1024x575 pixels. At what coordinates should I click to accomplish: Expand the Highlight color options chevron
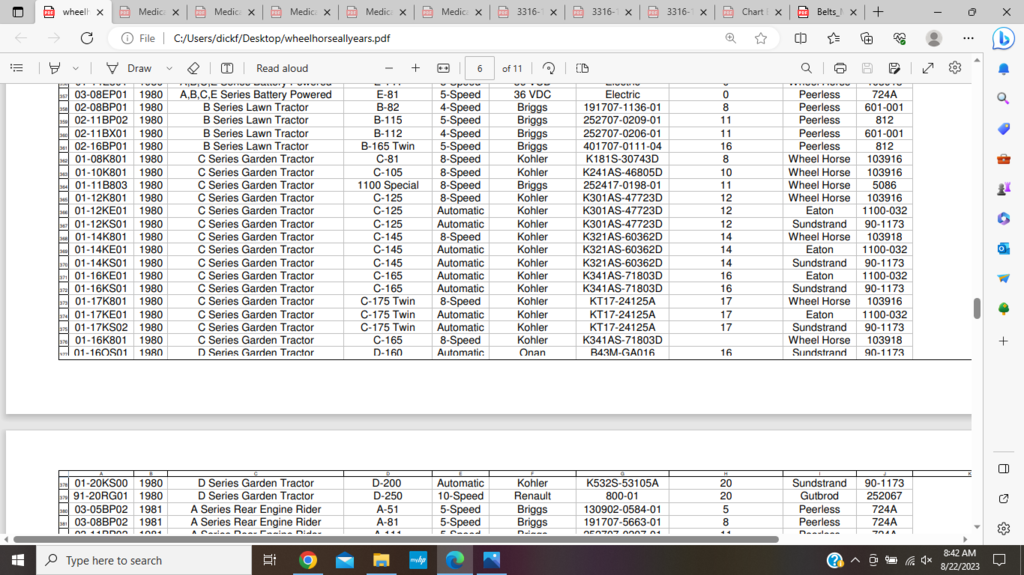coord(75,68)
